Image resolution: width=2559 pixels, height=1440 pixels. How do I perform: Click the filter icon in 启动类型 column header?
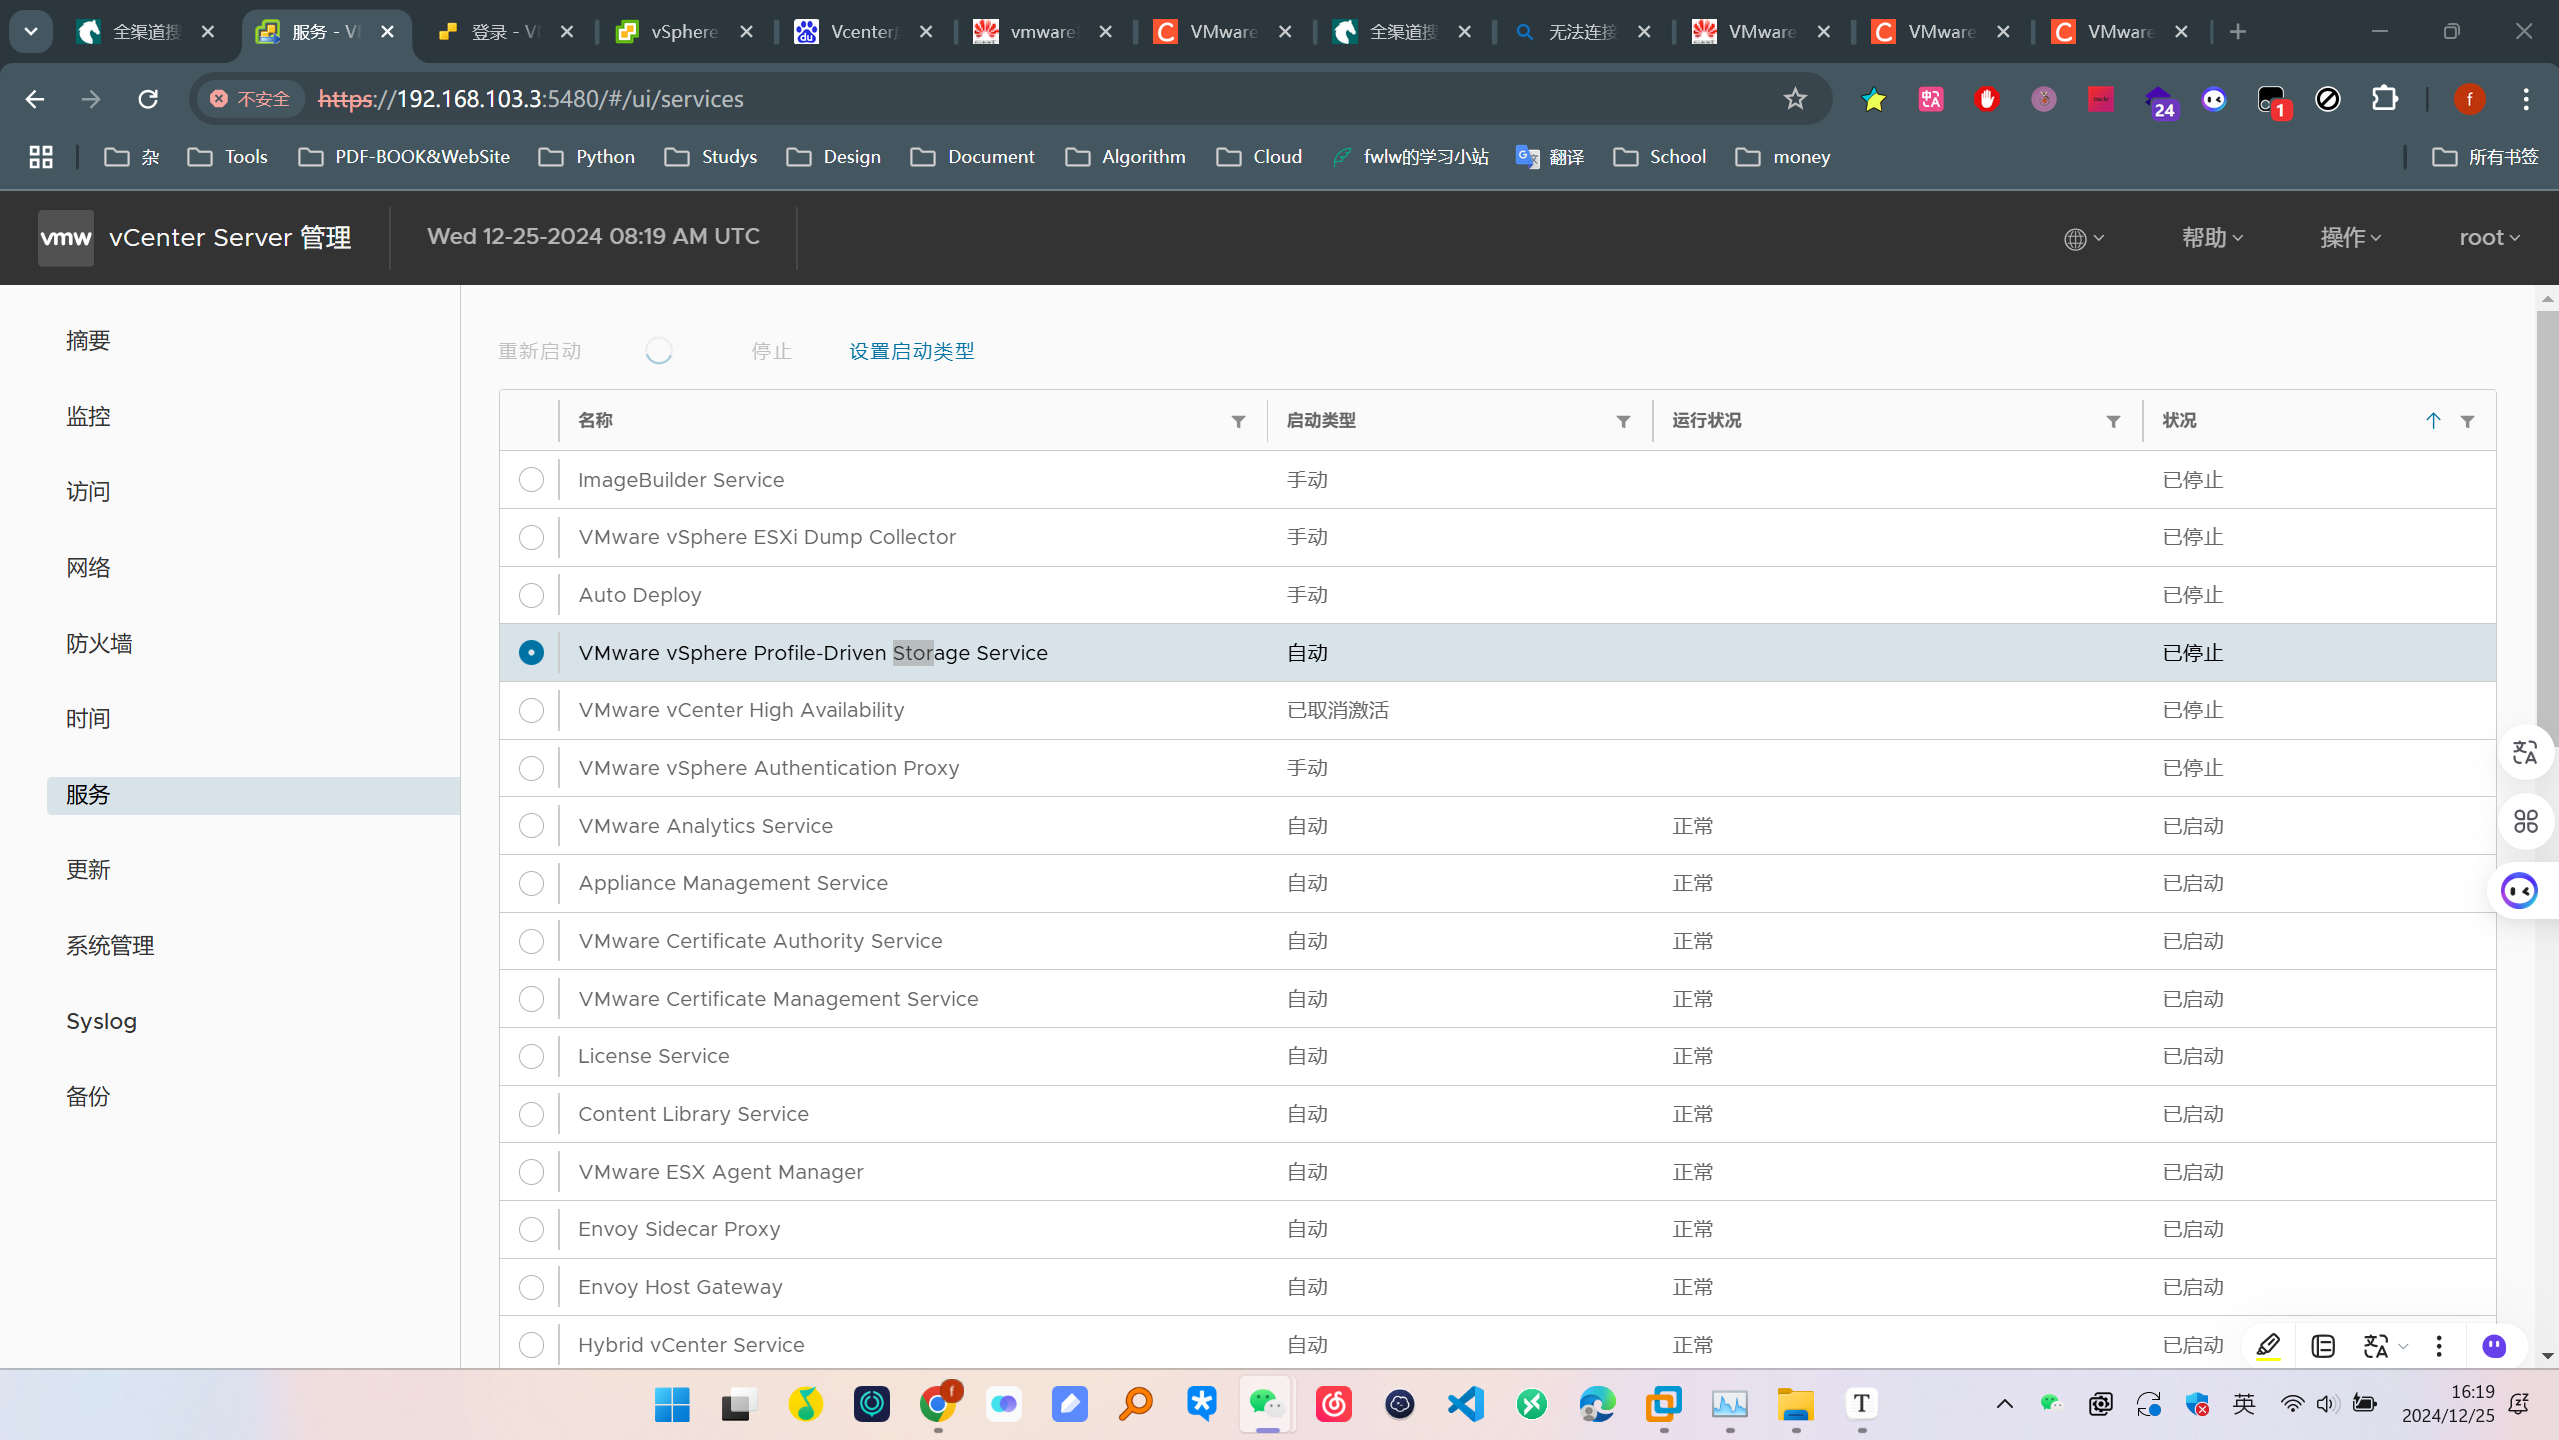tap(1623, 421)
